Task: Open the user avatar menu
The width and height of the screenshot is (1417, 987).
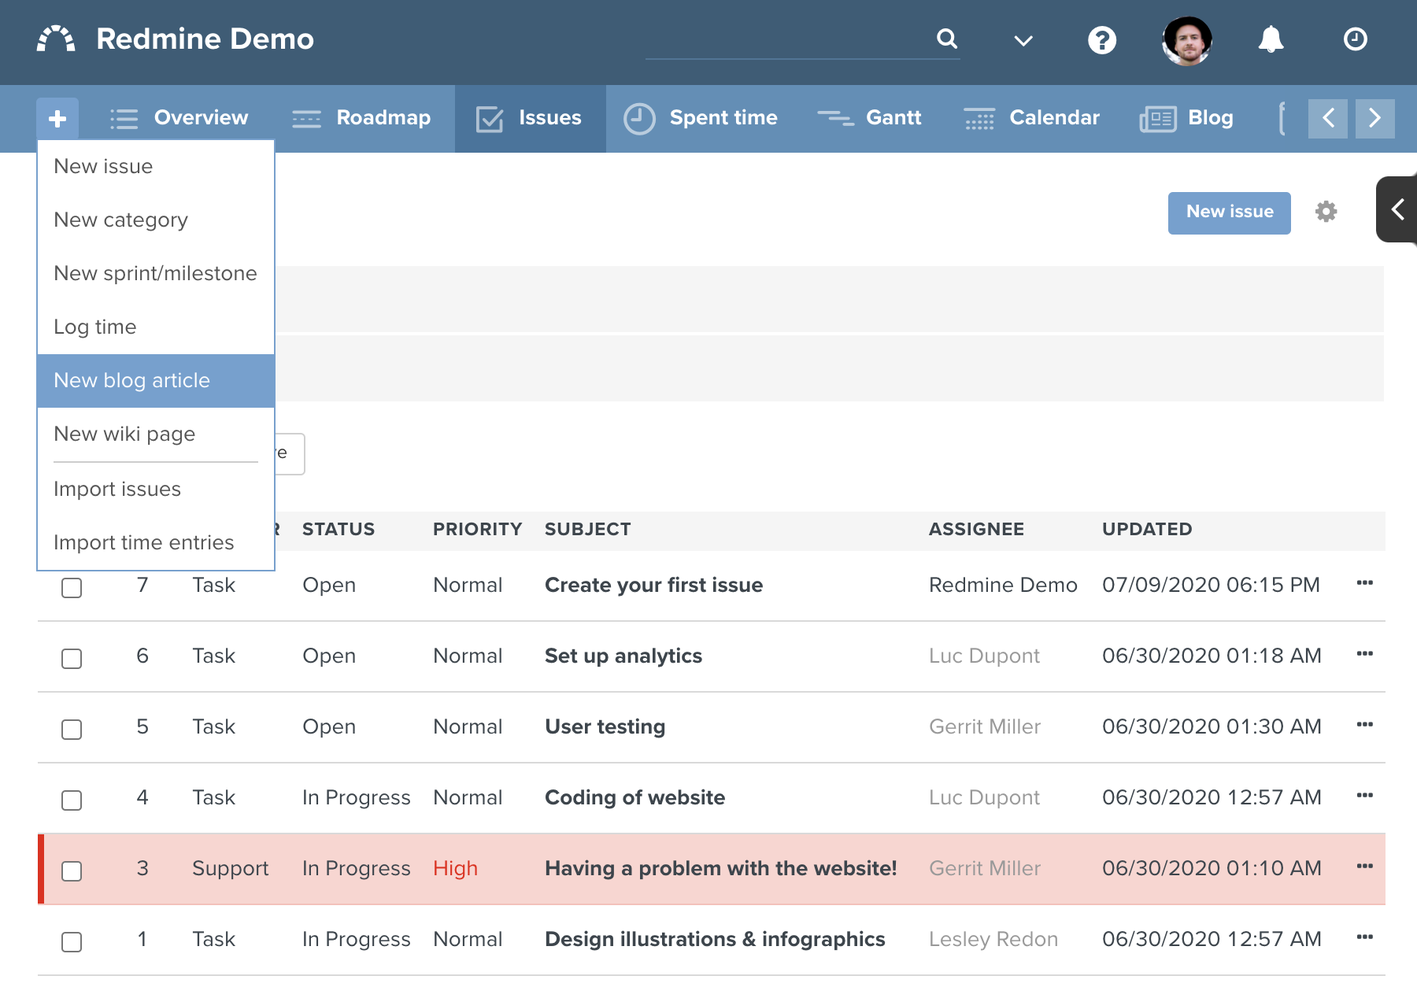Action: 1187,40
